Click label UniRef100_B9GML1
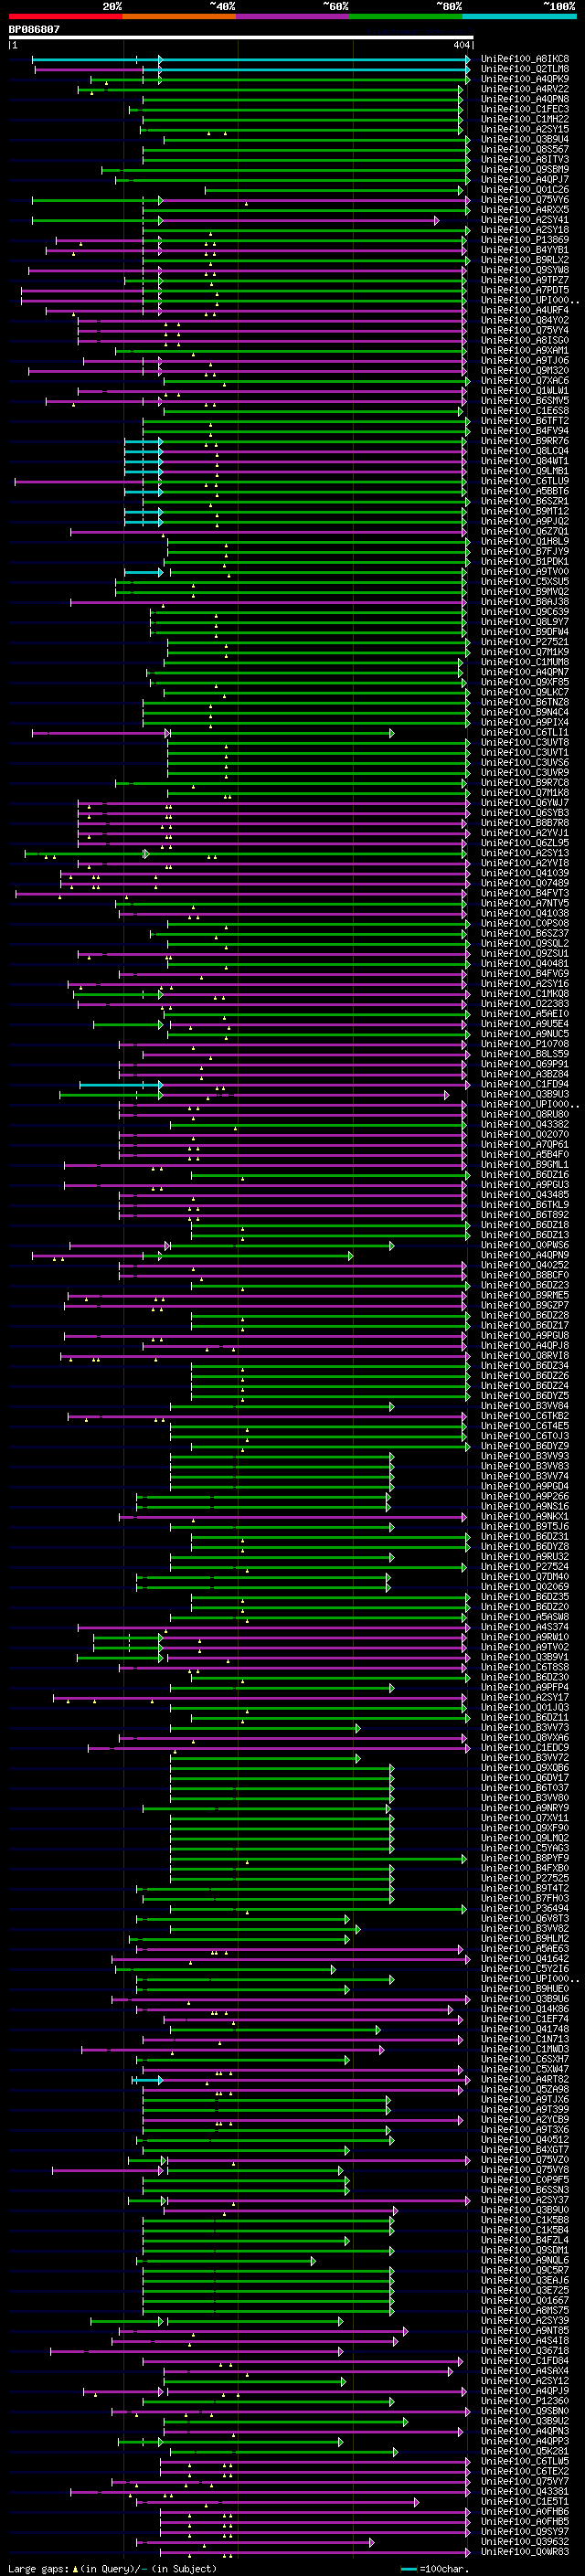The width and height of the screenshot is (585, 2576). coord(524,1165)
